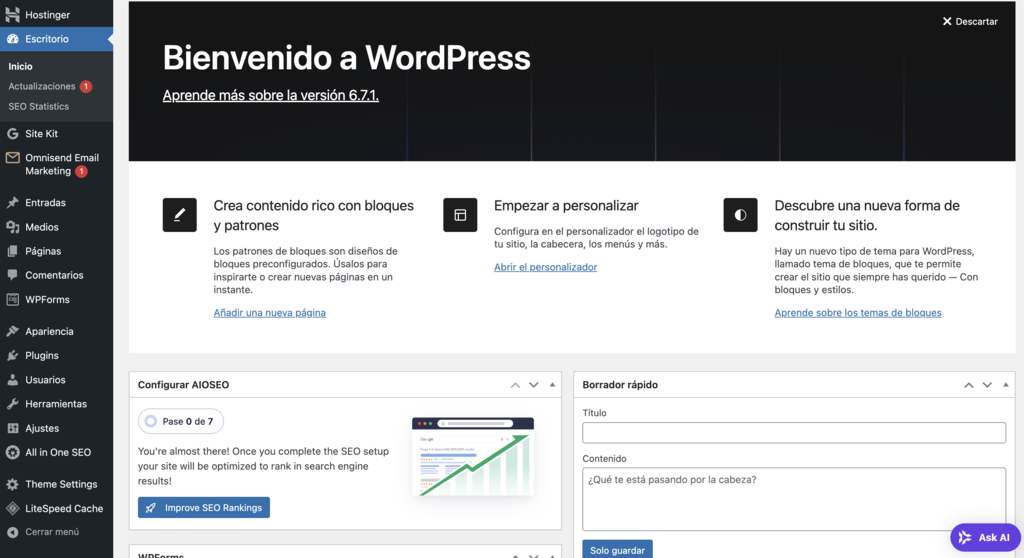Click the Herramientas wrench icon
The image size is (1024, 558).
(x=12, y=404)
